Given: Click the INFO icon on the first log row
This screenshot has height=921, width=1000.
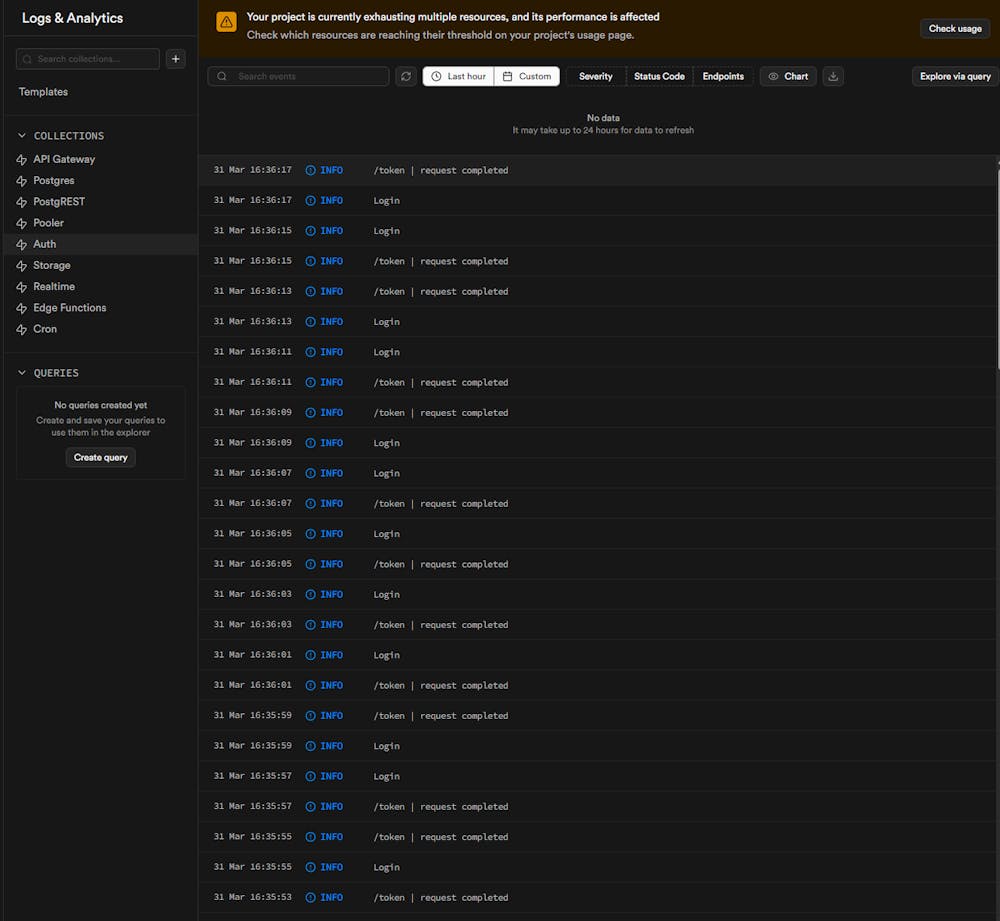Looking at the screenshot, I should point(310,170).
